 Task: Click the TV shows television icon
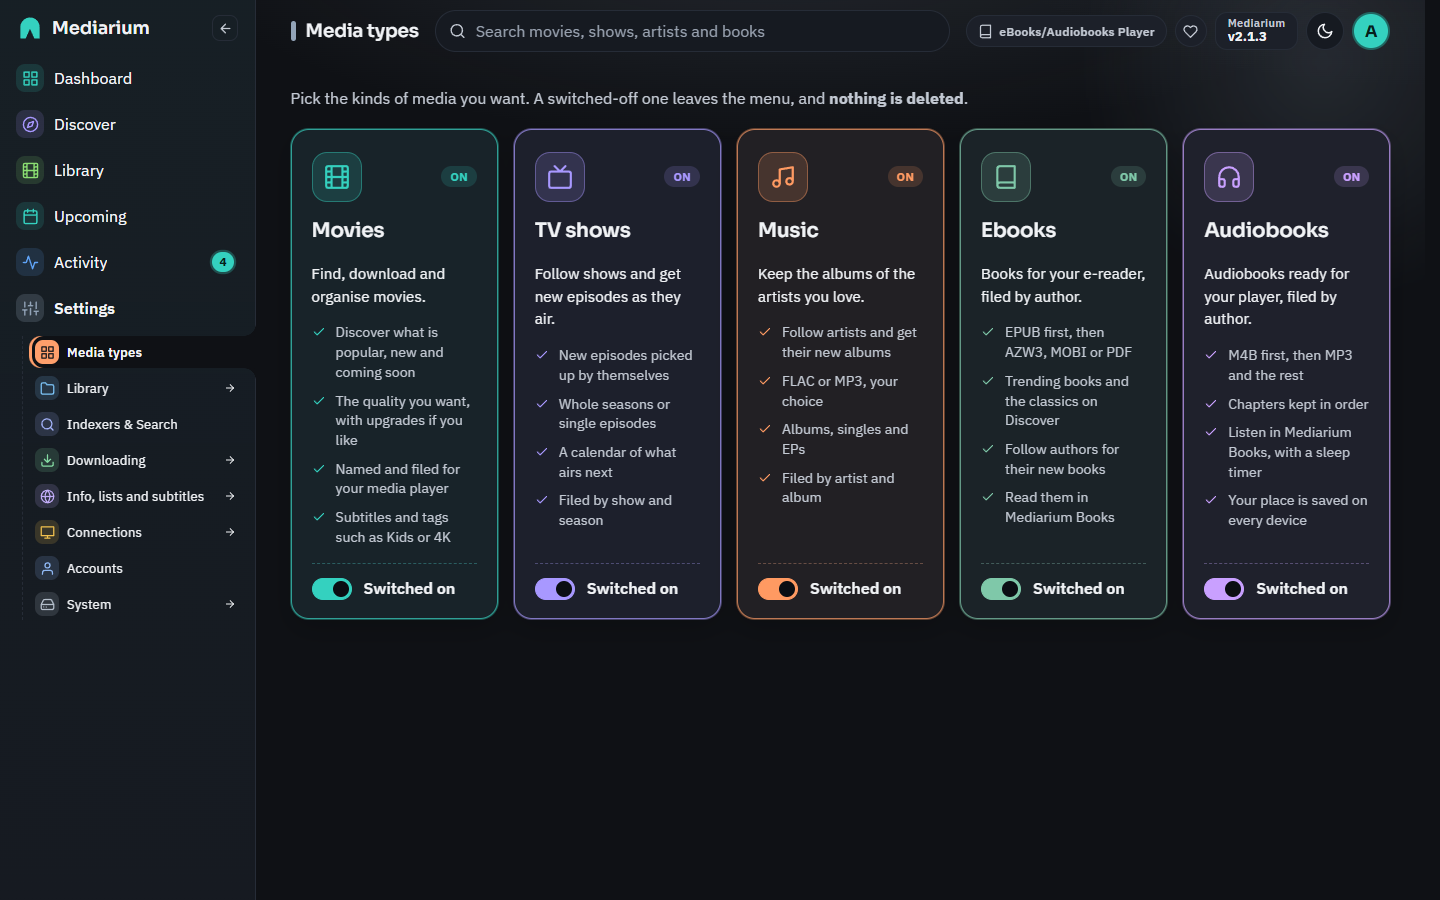coord(560,177)
